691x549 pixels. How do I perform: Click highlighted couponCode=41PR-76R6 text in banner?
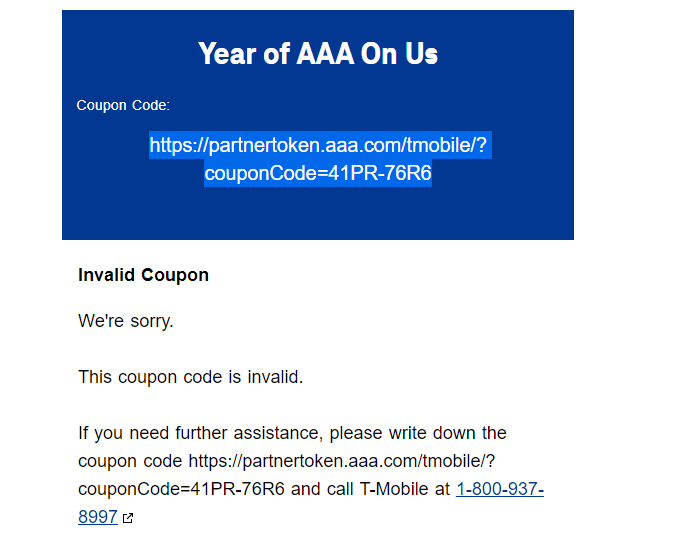coord(318,173)
